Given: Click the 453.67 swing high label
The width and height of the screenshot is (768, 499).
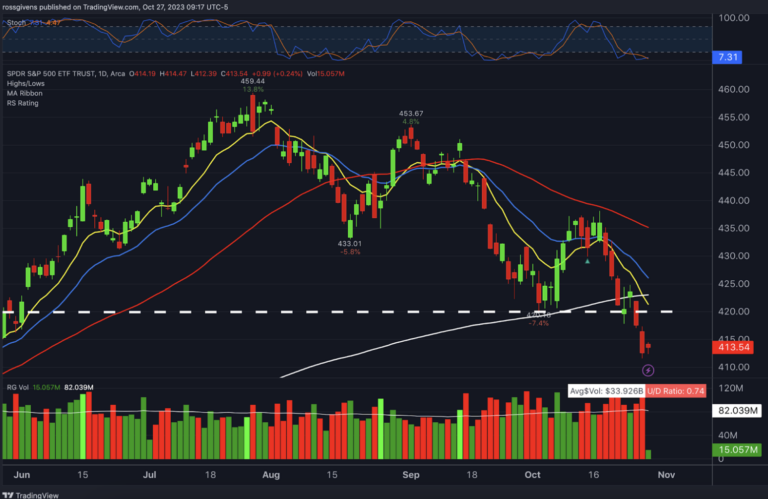Looking at the screenshot, I should click(411, 113).
